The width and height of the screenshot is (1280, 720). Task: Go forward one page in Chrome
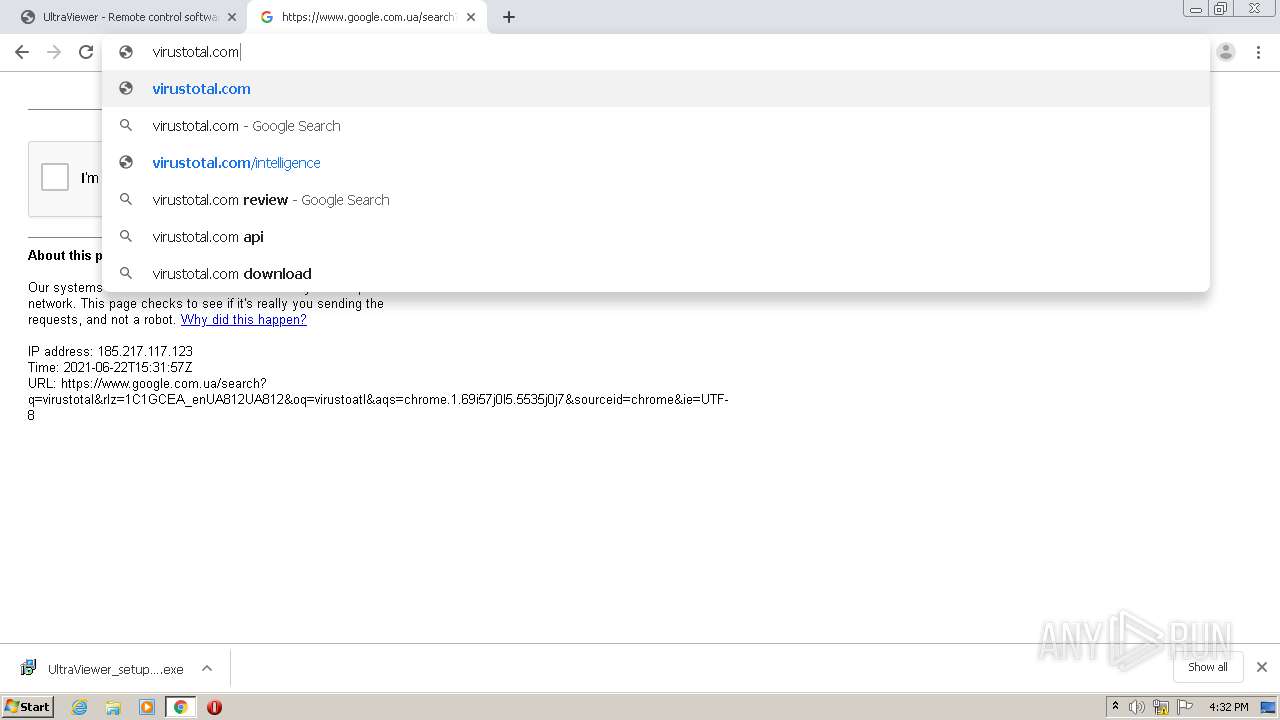(54, 52)
